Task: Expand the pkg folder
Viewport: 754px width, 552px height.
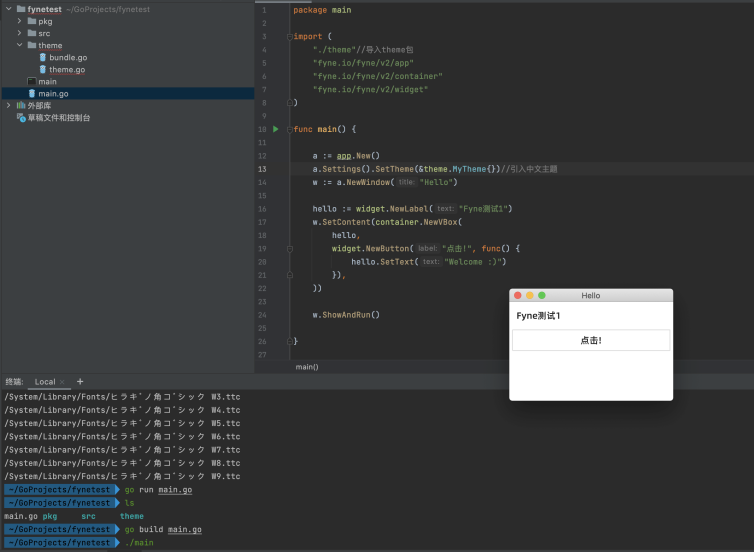Action: [x=20, y=21]
